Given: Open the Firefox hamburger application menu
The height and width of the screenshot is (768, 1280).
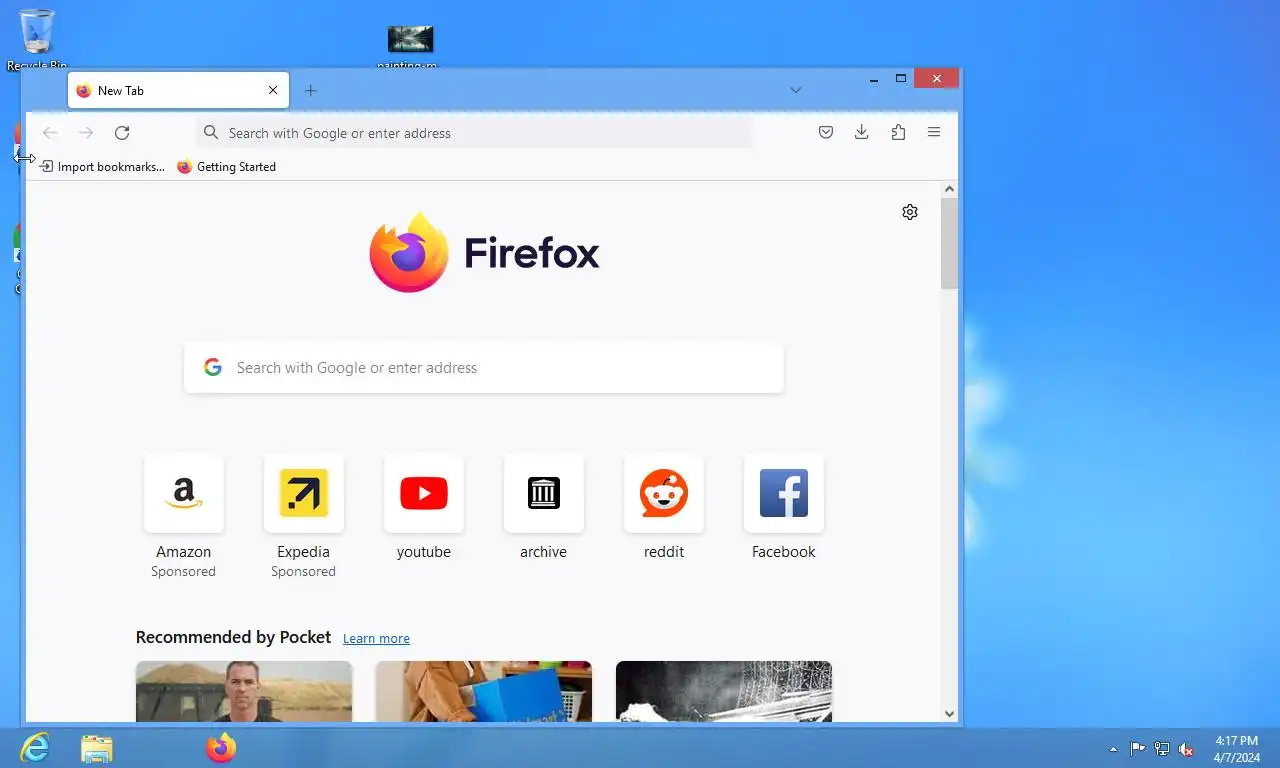Looking at the screenshot, I should (x=934, y=132).
